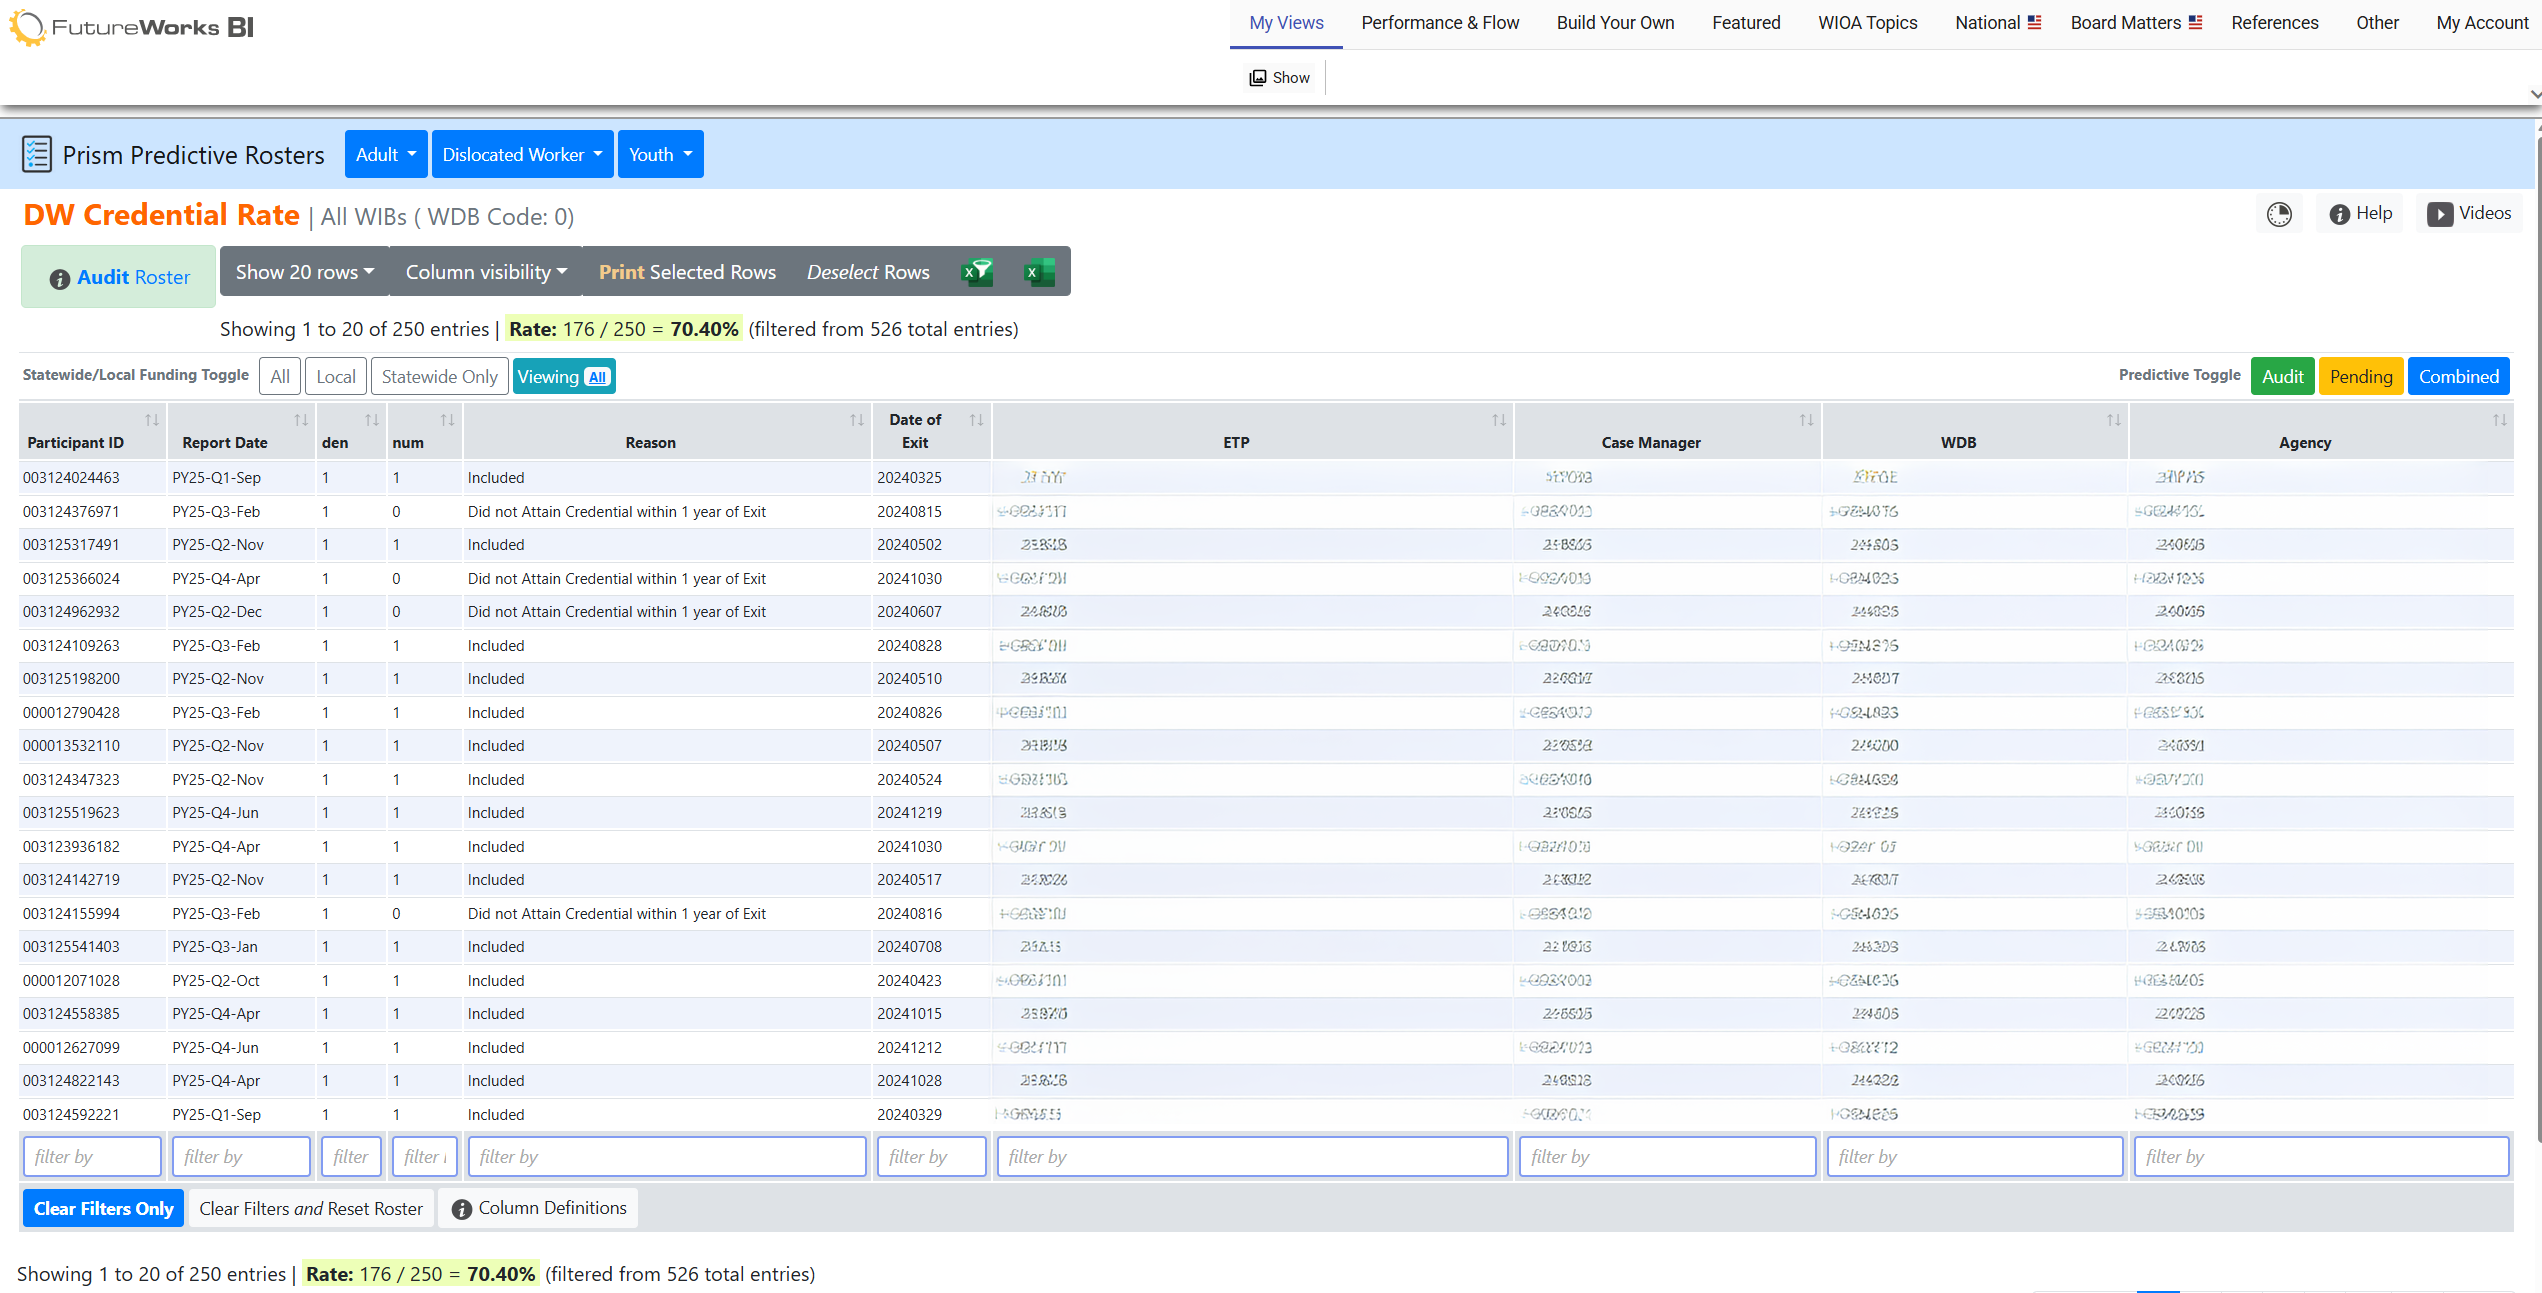Click Deselect Rows button
This screenshot has height=1293, width=2542.
coord(868,272)
